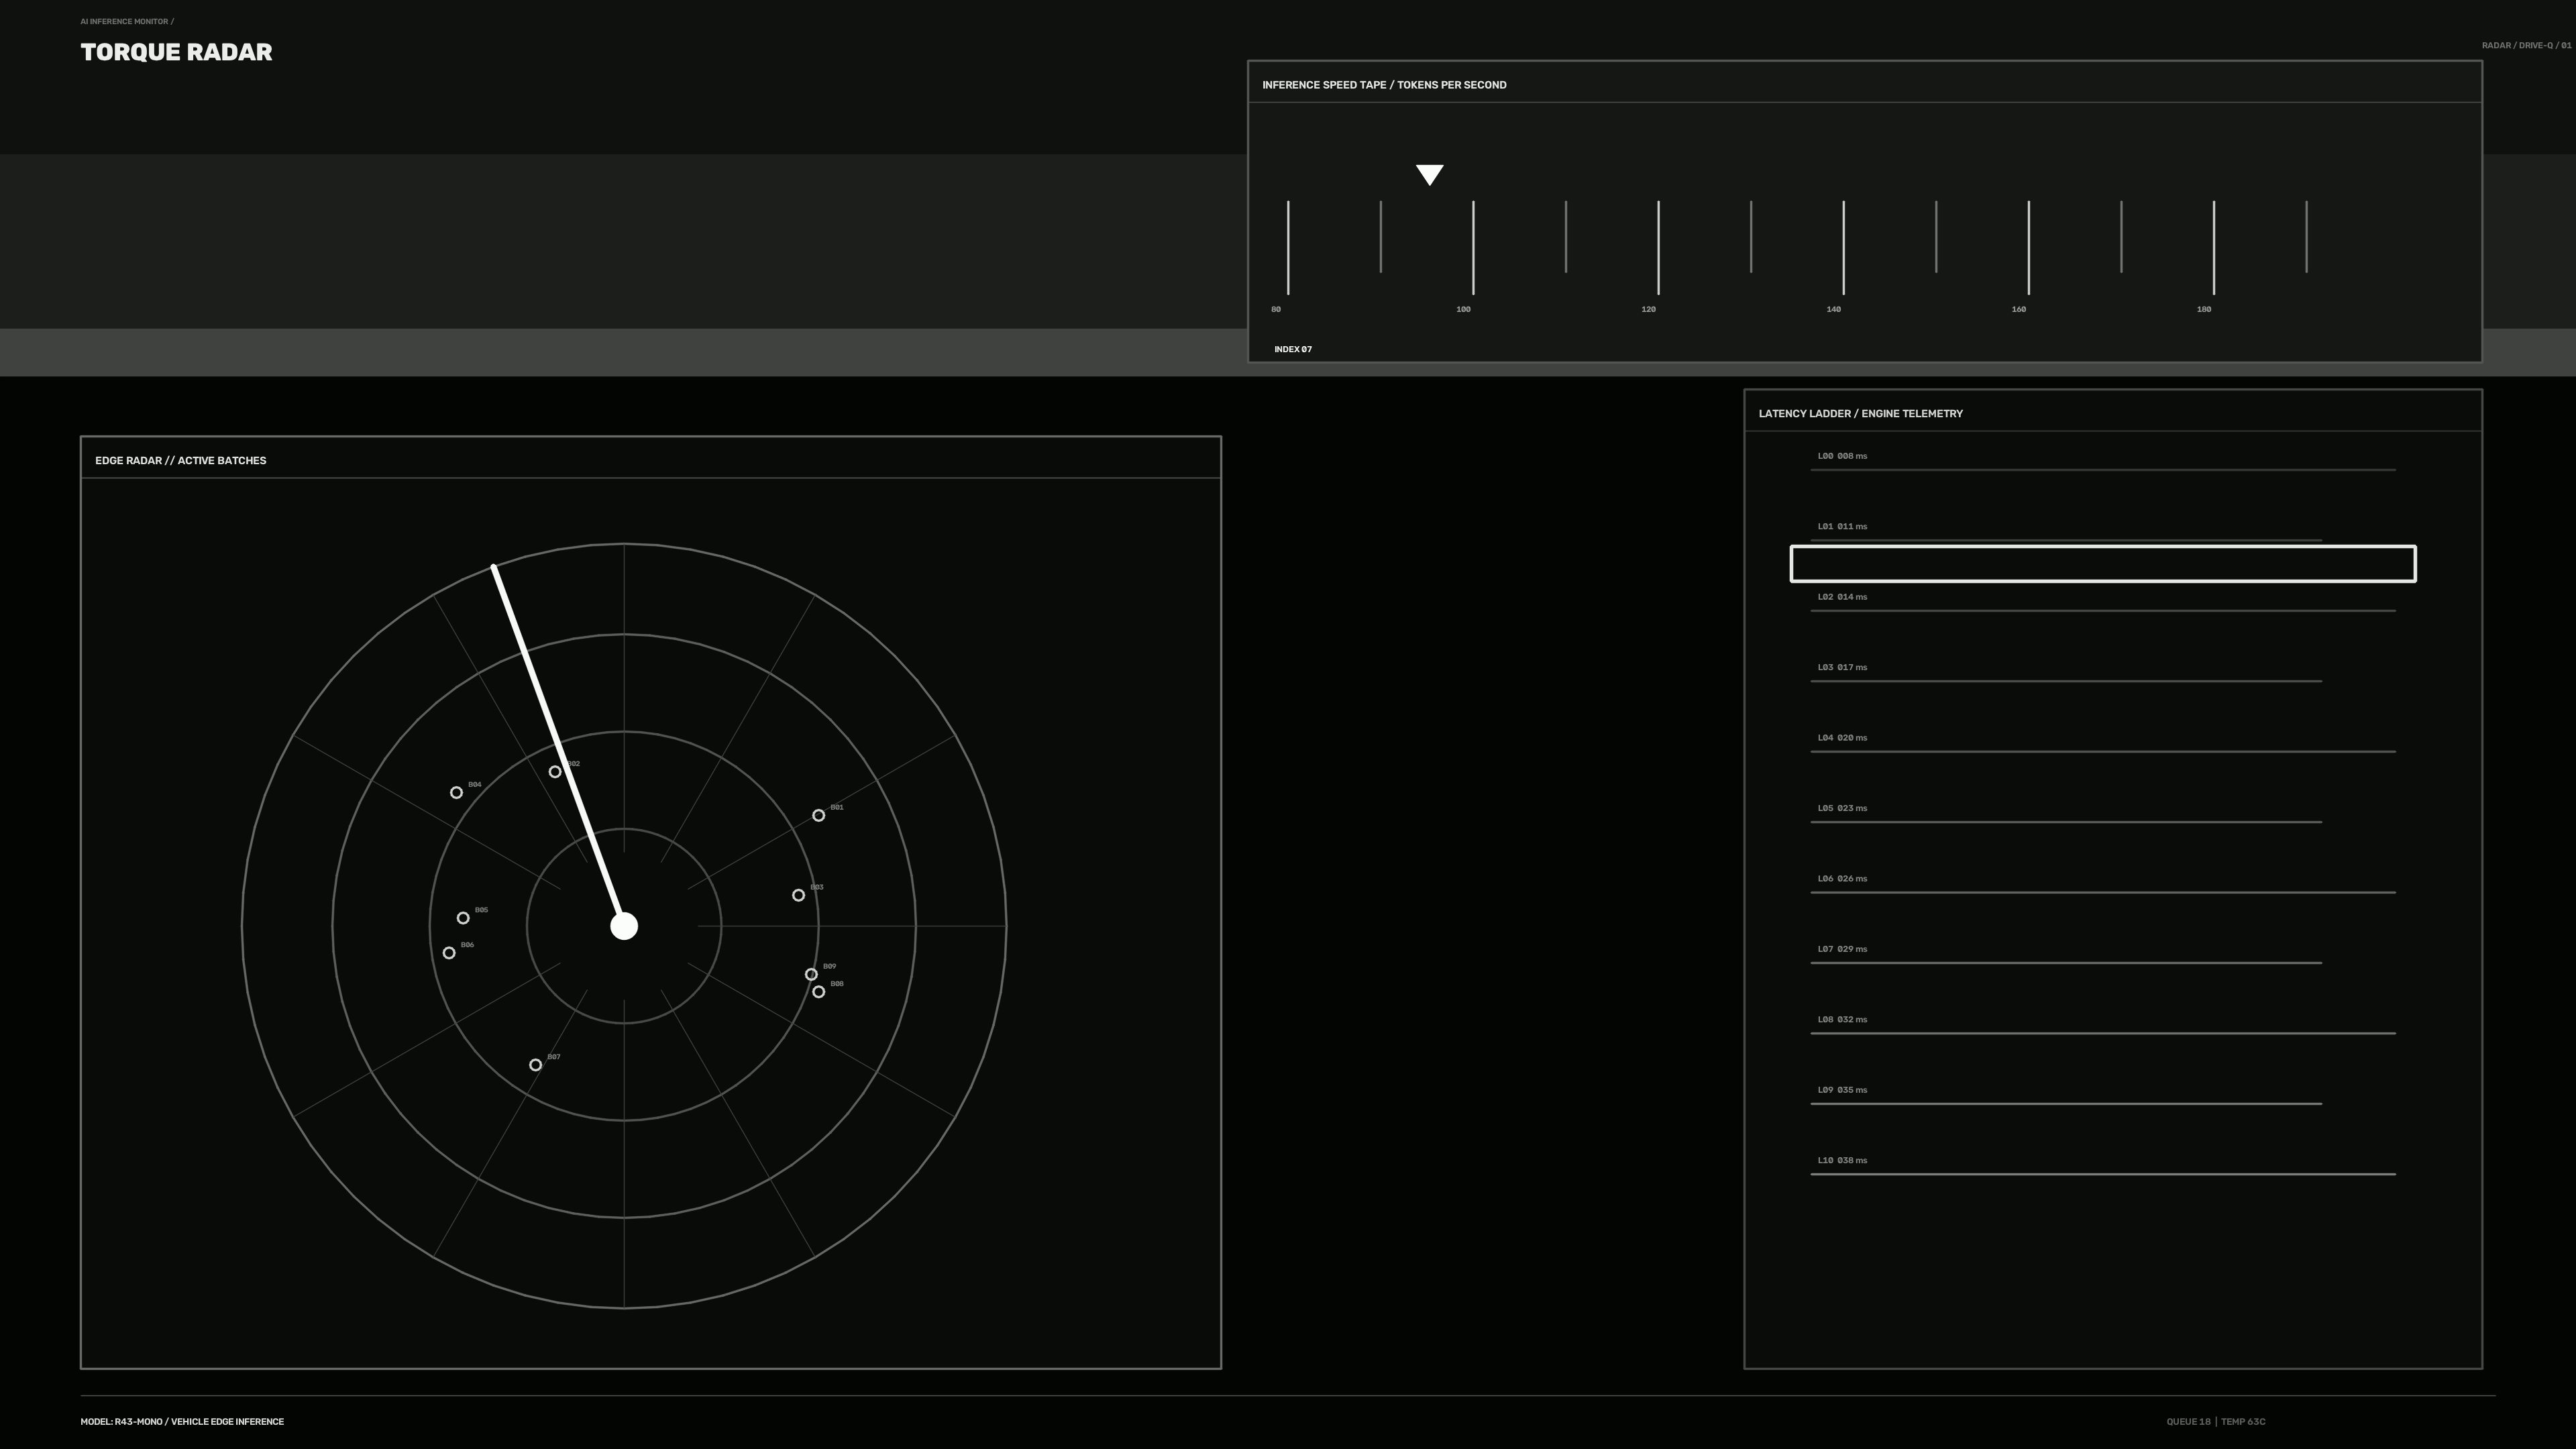Select batch marker B01 on radar
2576x1449 pixels.
818,816
